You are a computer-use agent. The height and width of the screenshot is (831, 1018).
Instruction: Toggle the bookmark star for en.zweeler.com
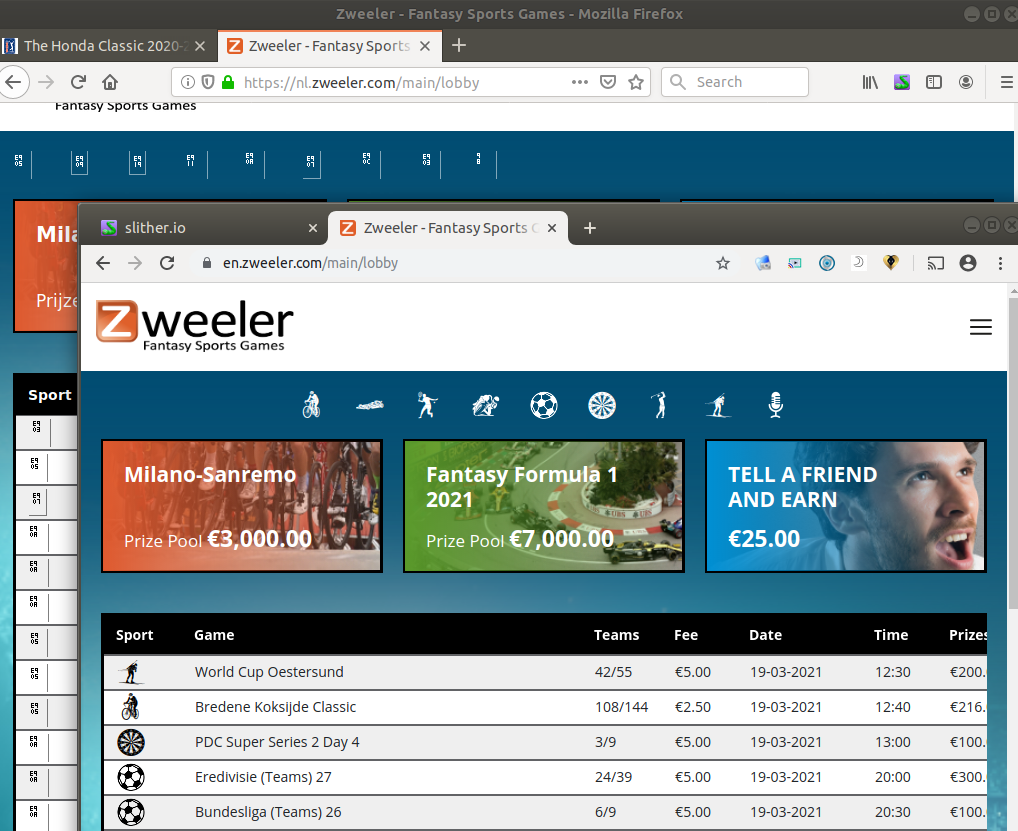tap(723, 262)
